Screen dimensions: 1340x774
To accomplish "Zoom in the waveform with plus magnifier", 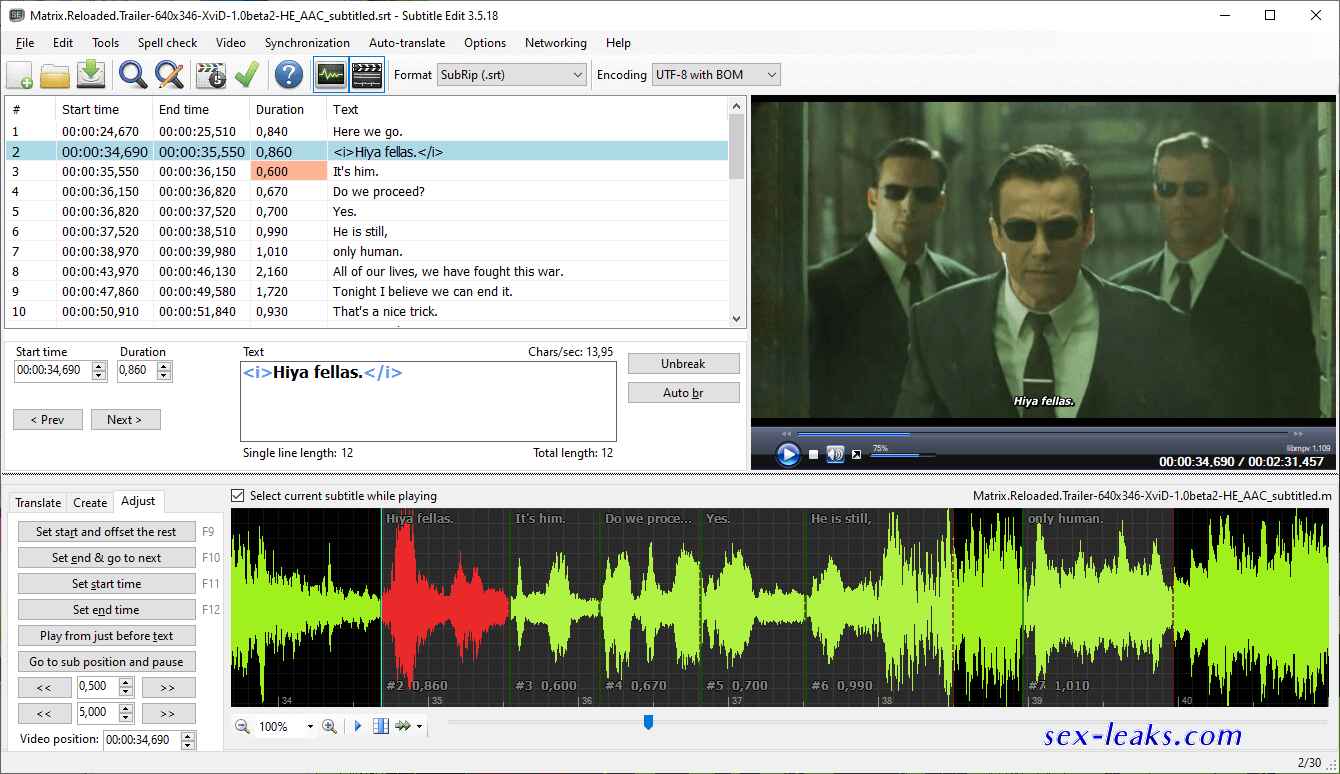I will point(329,727).
